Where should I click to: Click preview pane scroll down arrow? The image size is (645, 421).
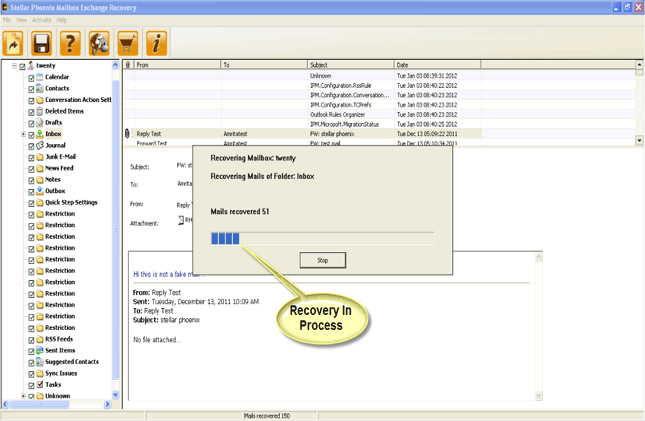pos(538,396)
